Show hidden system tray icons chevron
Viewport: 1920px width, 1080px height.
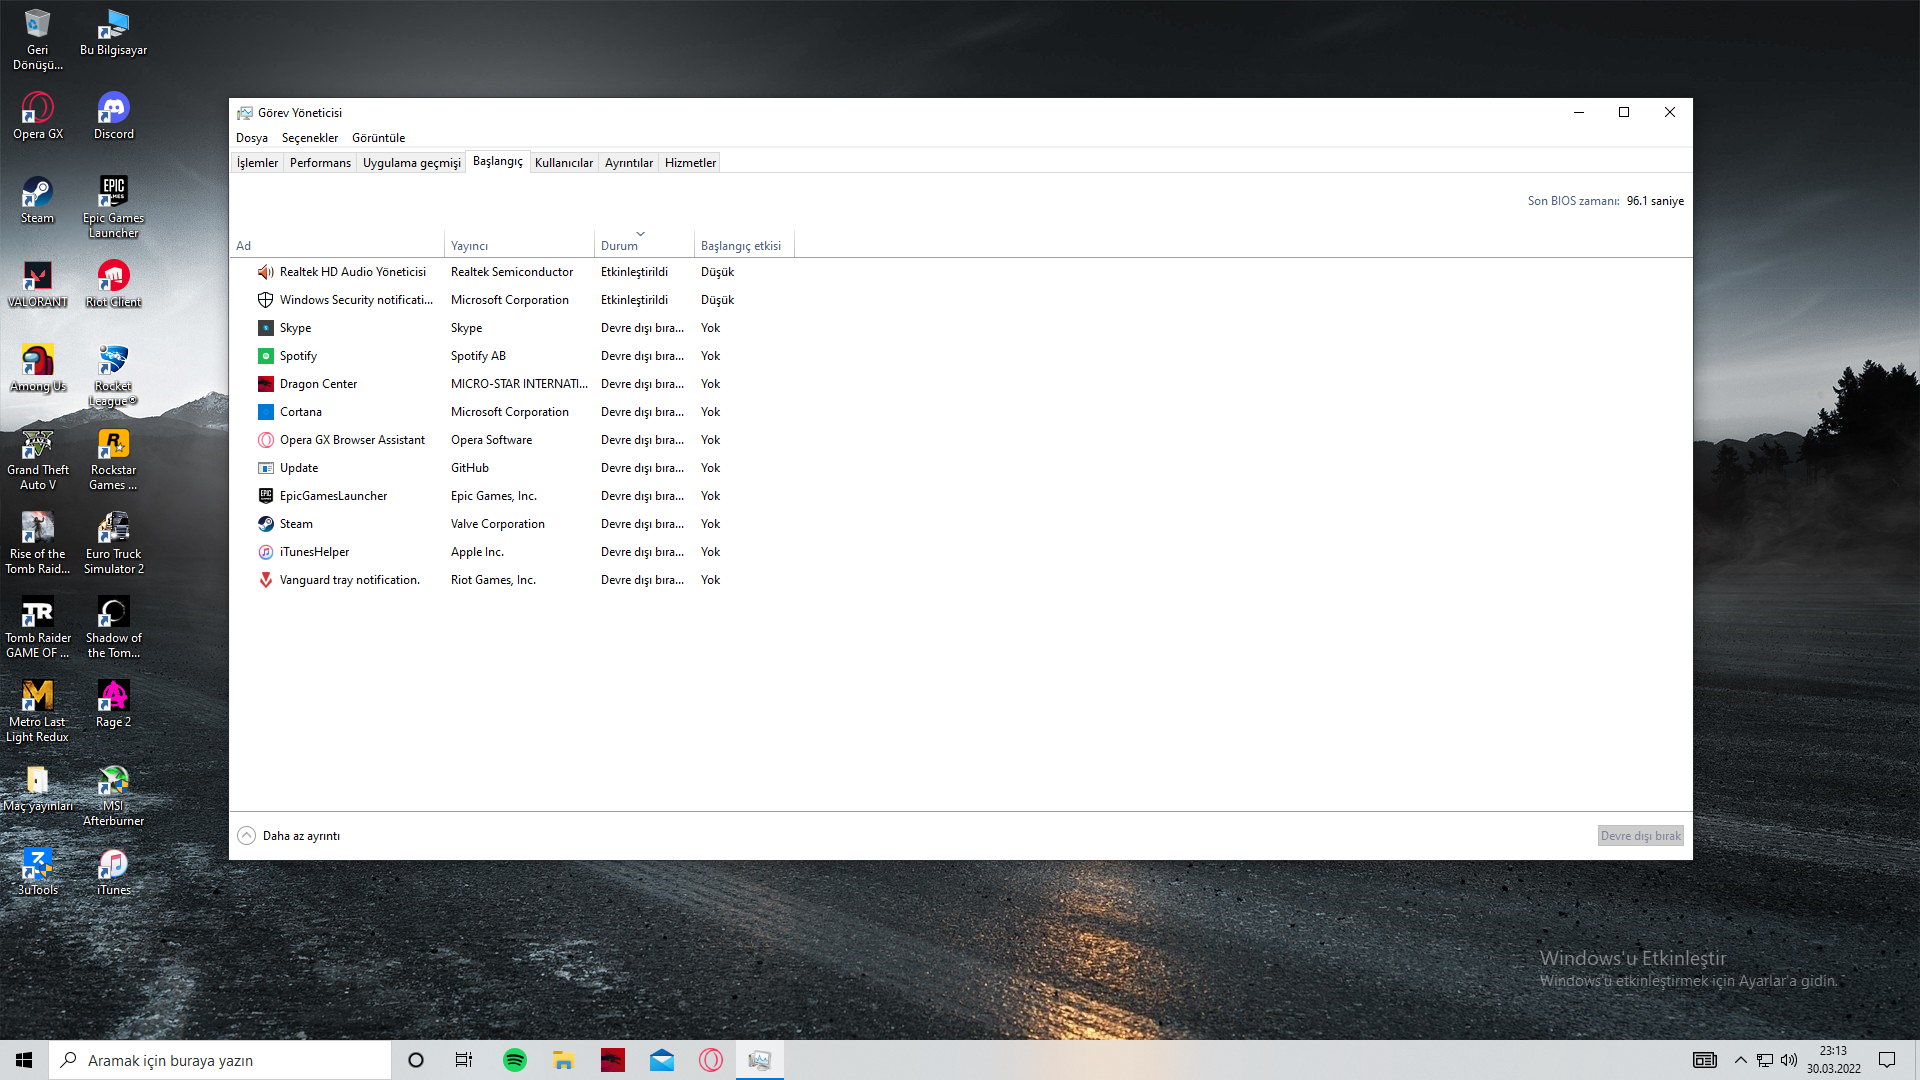click(1740, 1060)
